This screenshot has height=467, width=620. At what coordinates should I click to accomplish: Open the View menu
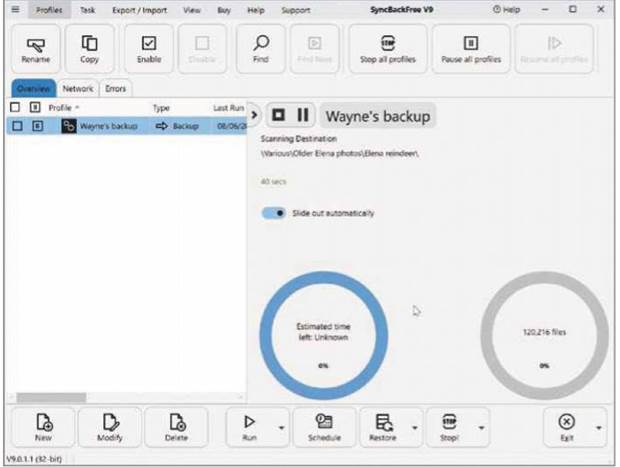(191, 10)
